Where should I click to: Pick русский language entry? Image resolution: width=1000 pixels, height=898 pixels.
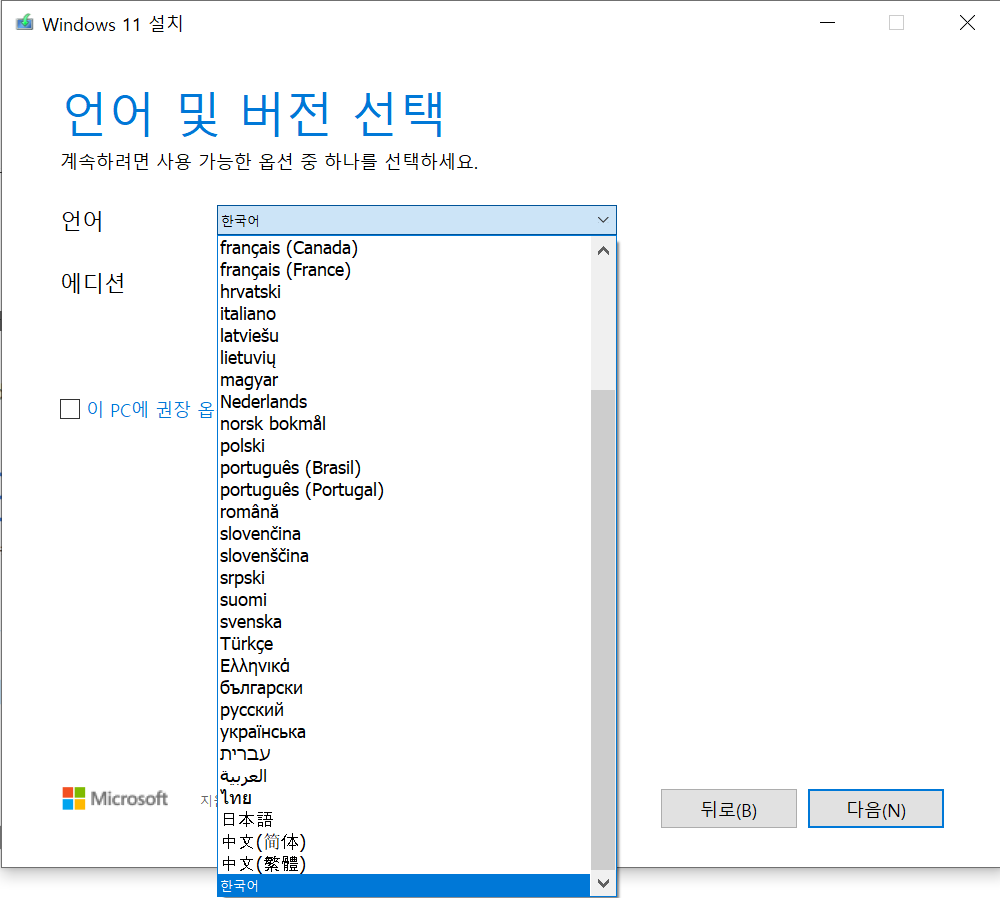(404, 710)
